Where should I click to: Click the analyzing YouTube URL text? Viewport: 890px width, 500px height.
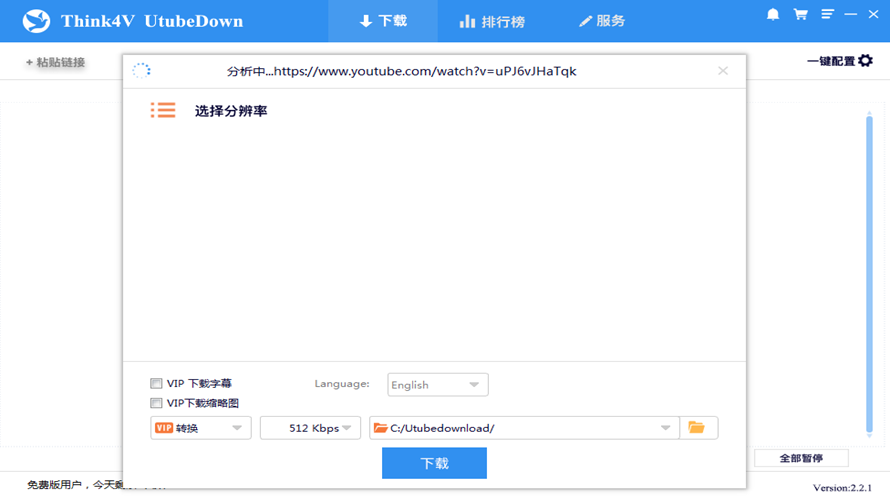401,71
